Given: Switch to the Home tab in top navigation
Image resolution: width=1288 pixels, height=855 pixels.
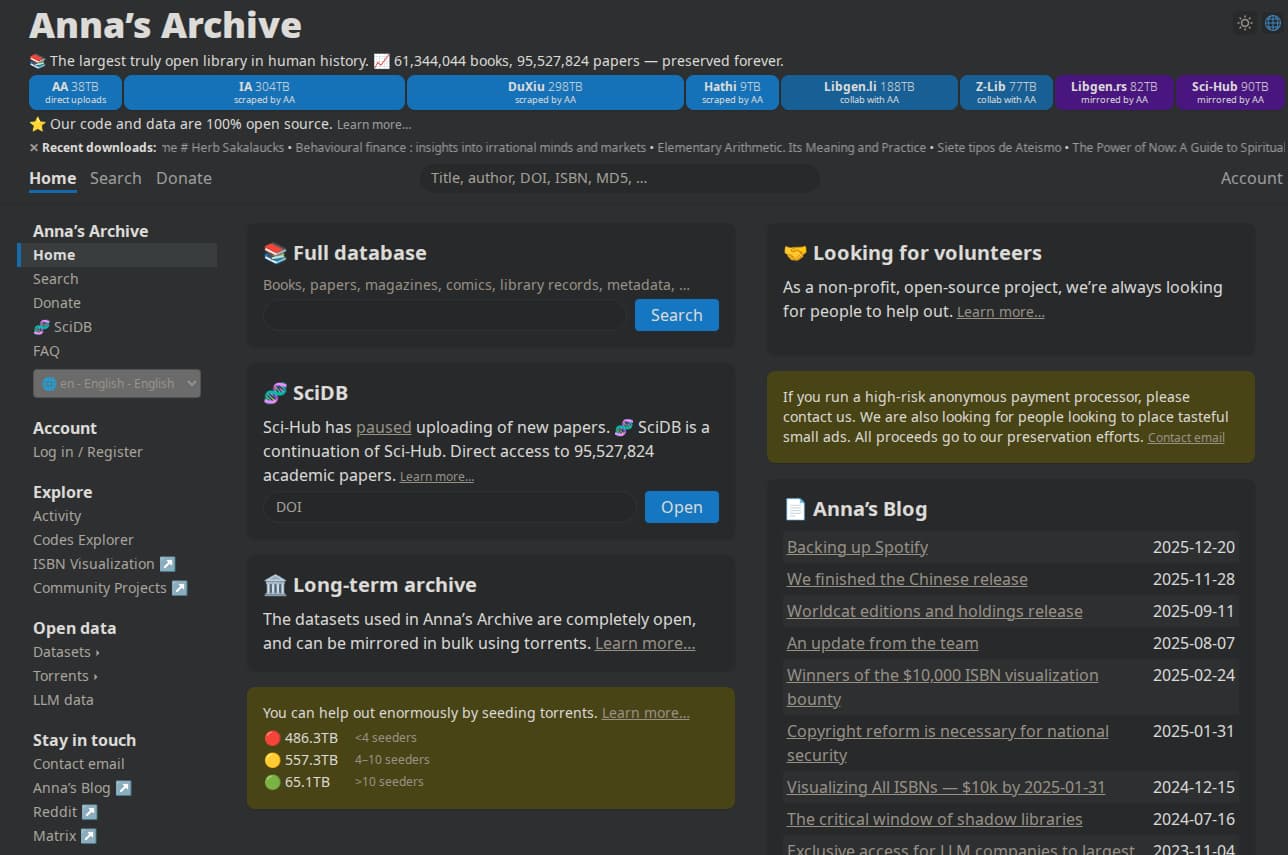Looking at the screenshot, I should click(53, 178).
